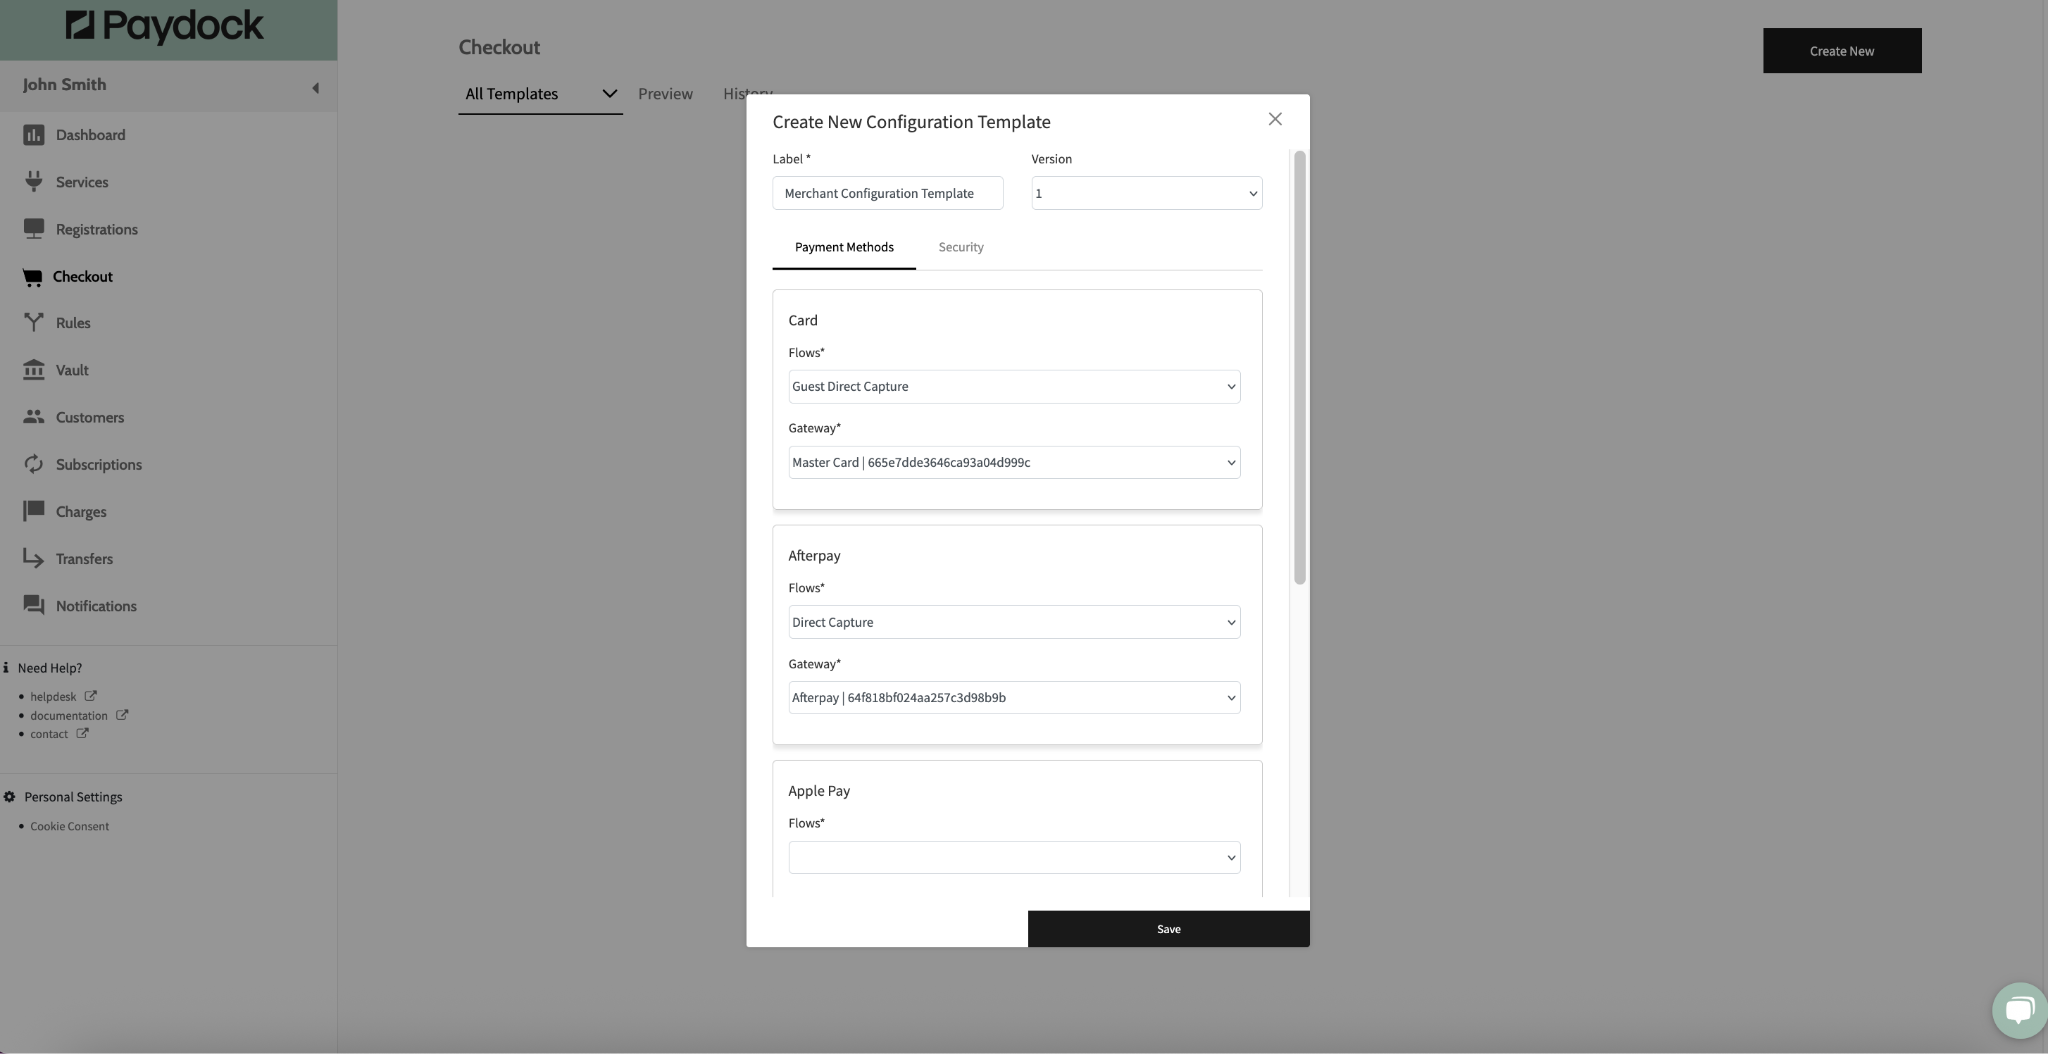2048x1054 pixels.
Task: Click the Charges flag icon
Action: tap(34, 511)
